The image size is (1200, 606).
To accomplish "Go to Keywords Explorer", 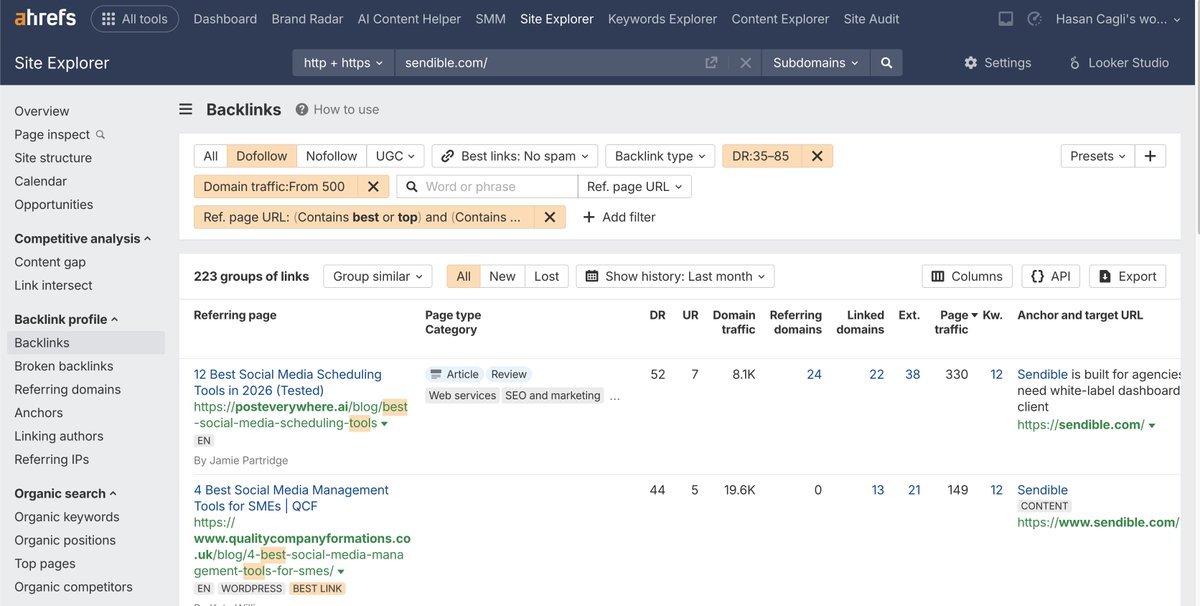I will coord(662,19).
